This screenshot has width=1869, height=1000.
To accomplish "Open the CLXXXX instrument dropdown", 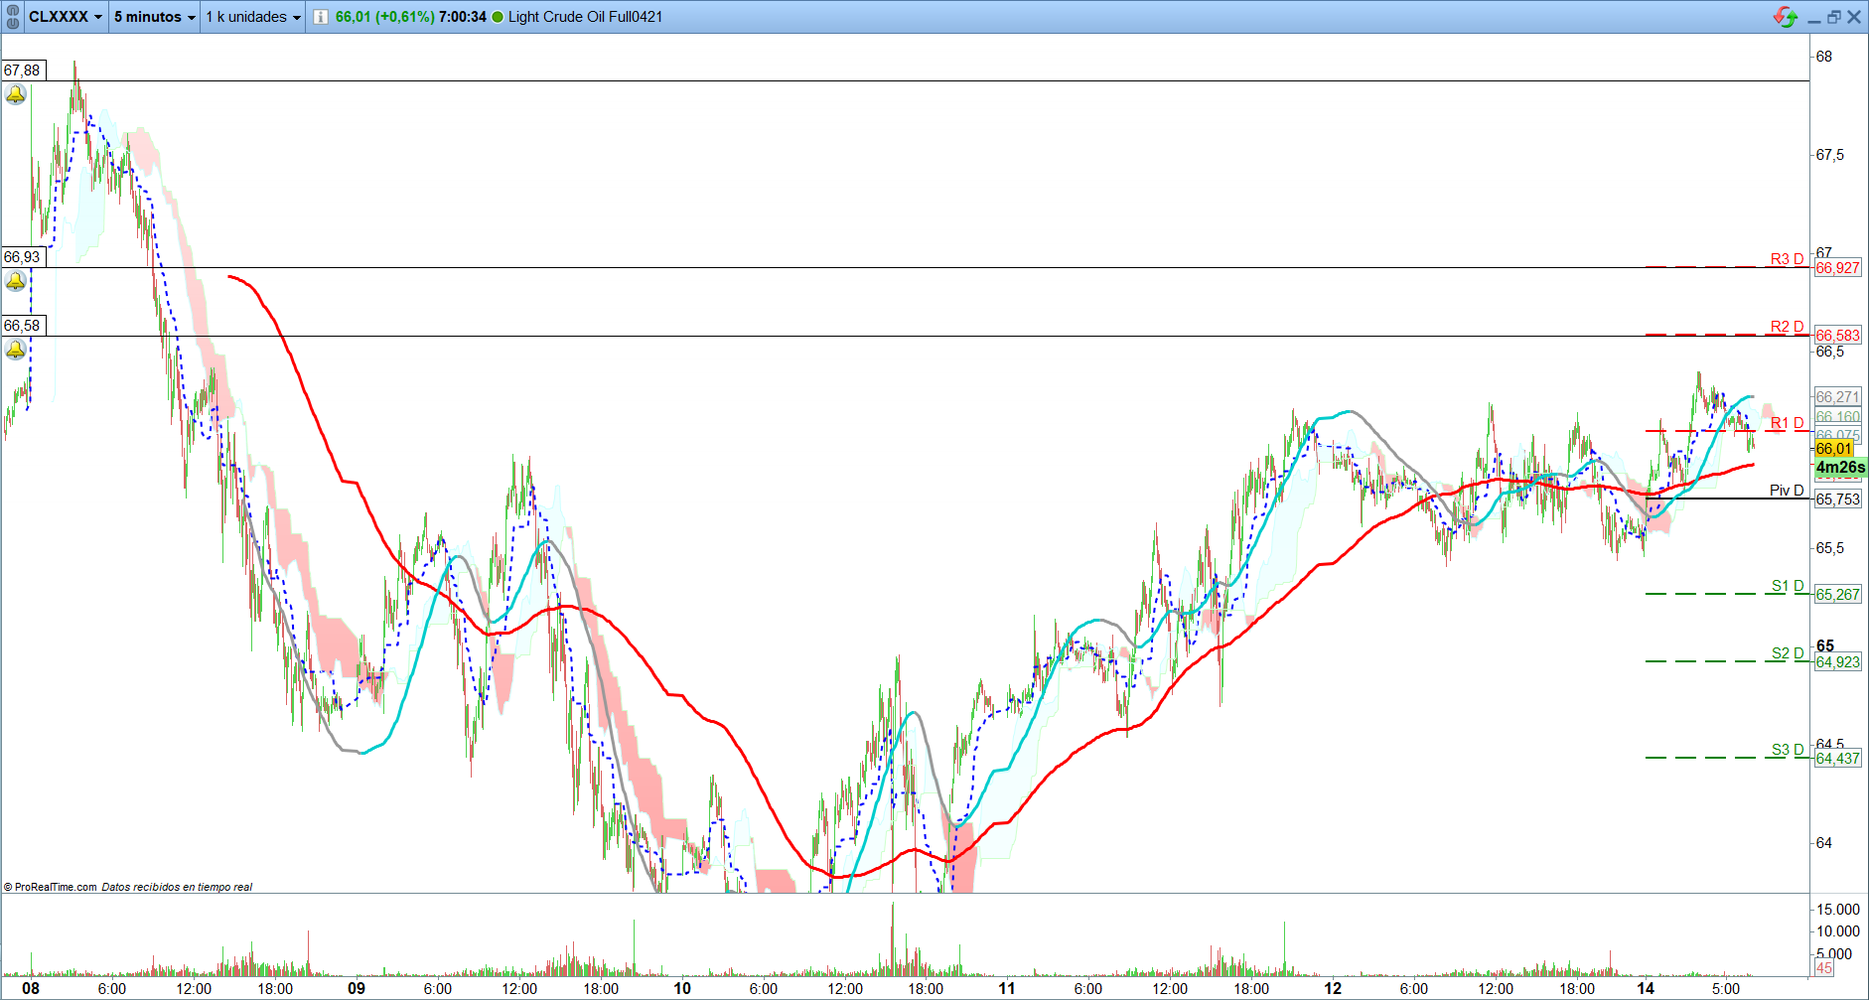I will pyautogui.click(x=65, y=17).
